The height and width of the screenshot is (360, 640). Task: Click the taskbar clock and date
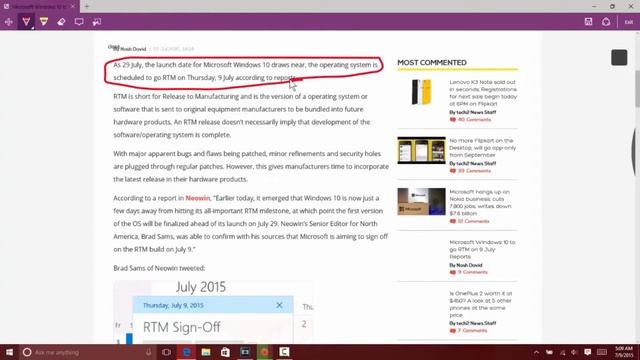pos(624,352)
